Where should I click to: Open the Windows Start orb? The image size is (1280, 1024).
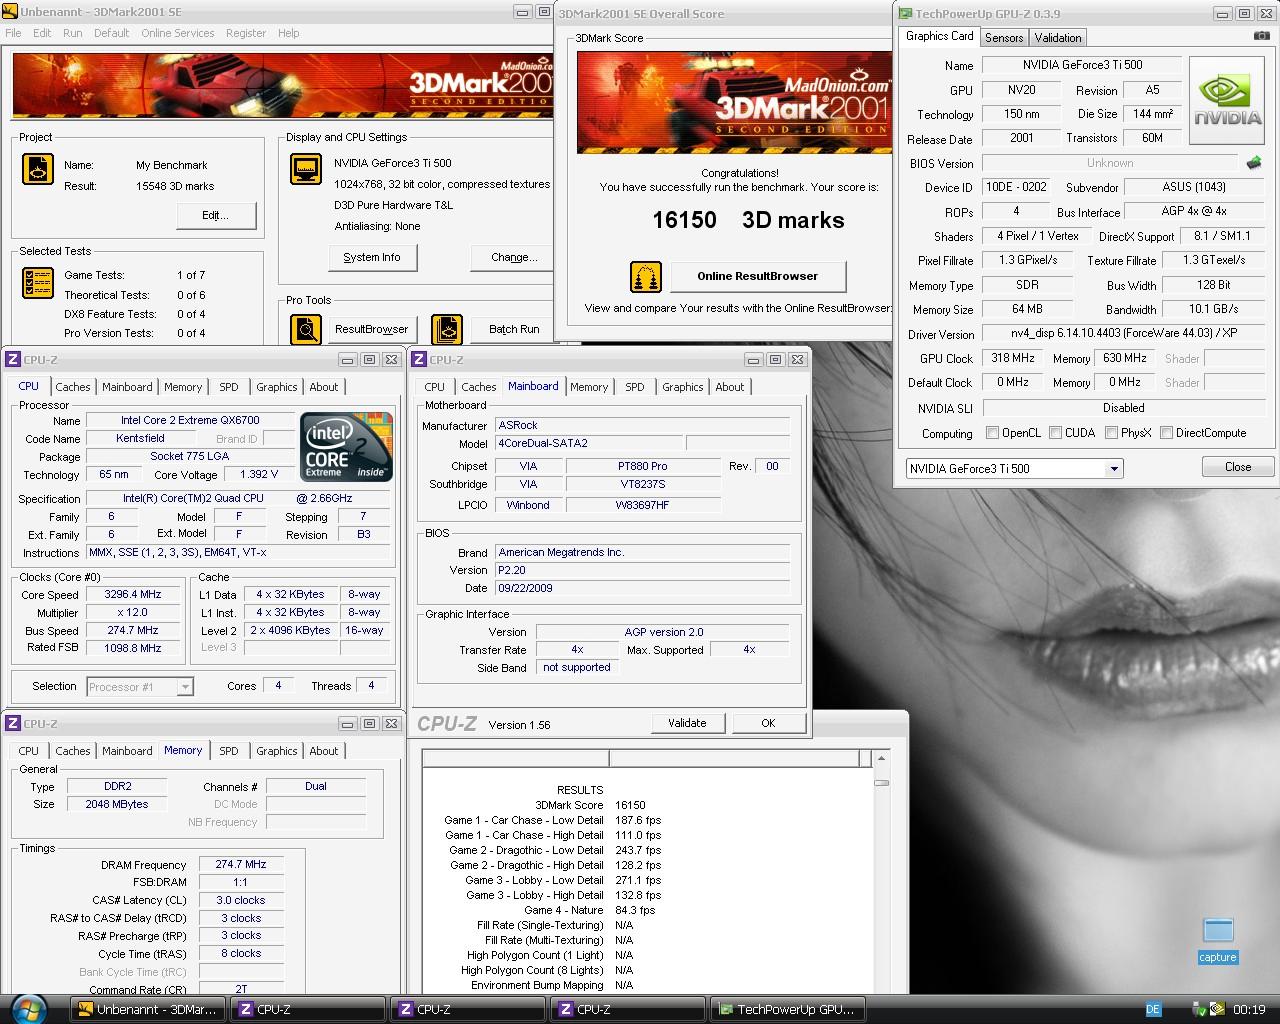[x=27, y=1009]
